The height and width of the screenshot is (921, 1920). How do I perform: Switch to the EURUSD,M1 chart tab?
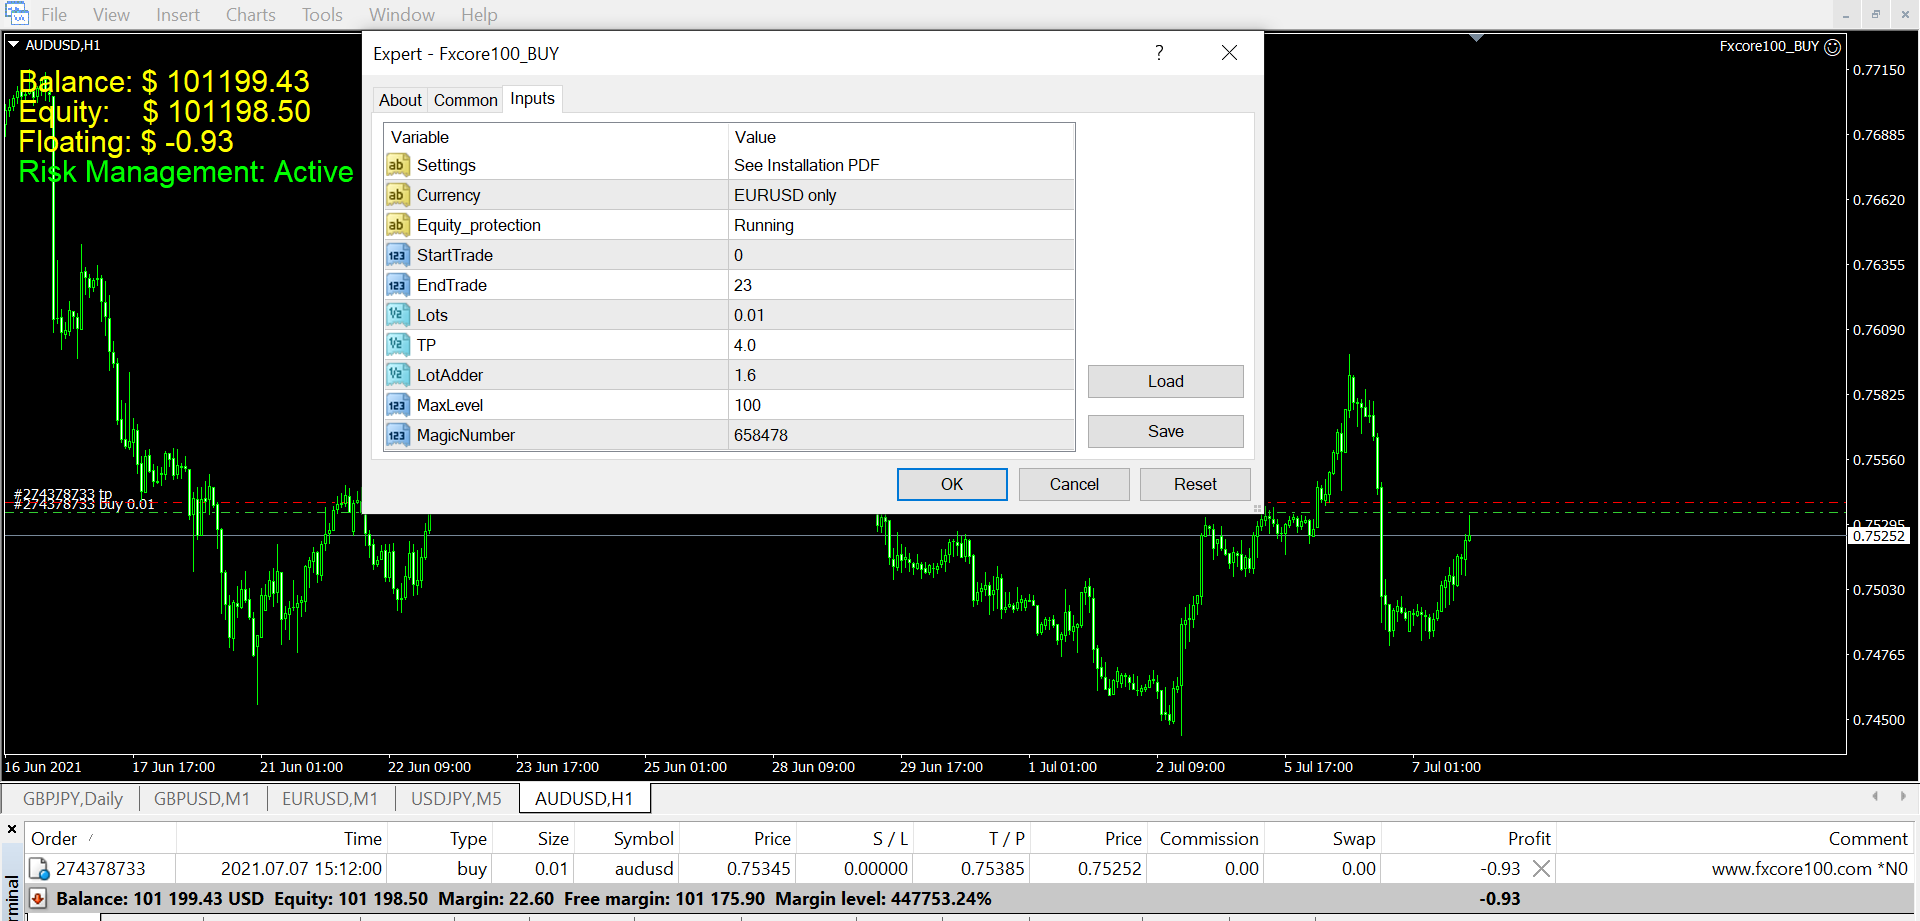point(330,798)
